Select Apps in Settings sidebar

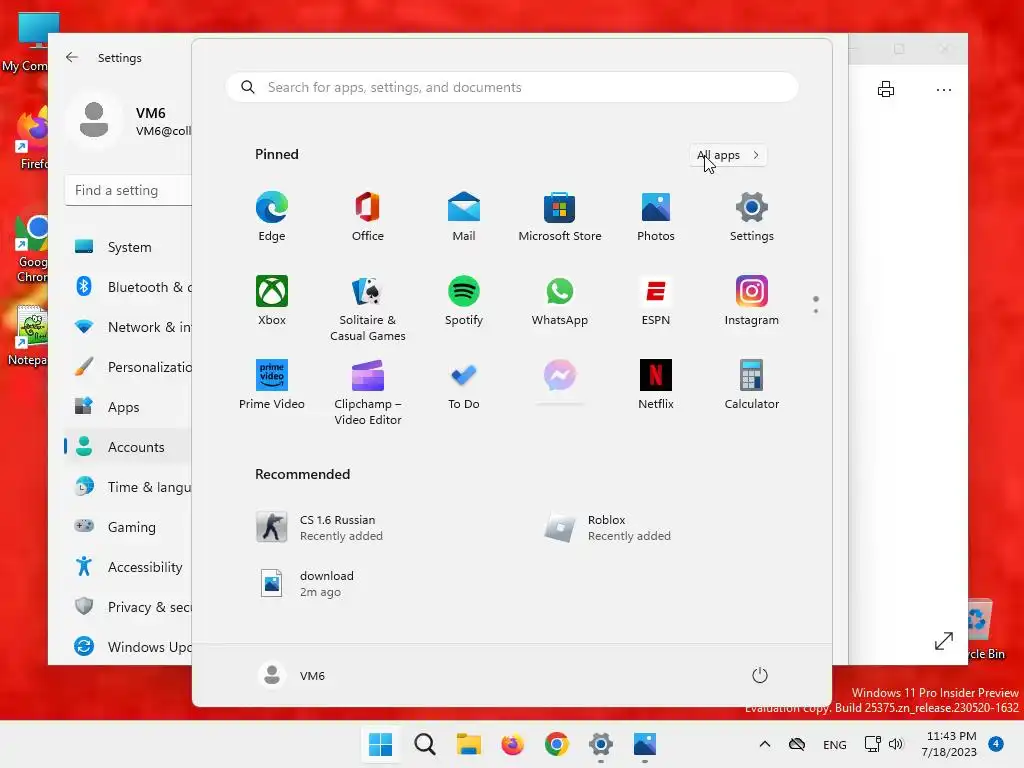tap(129, 407)
